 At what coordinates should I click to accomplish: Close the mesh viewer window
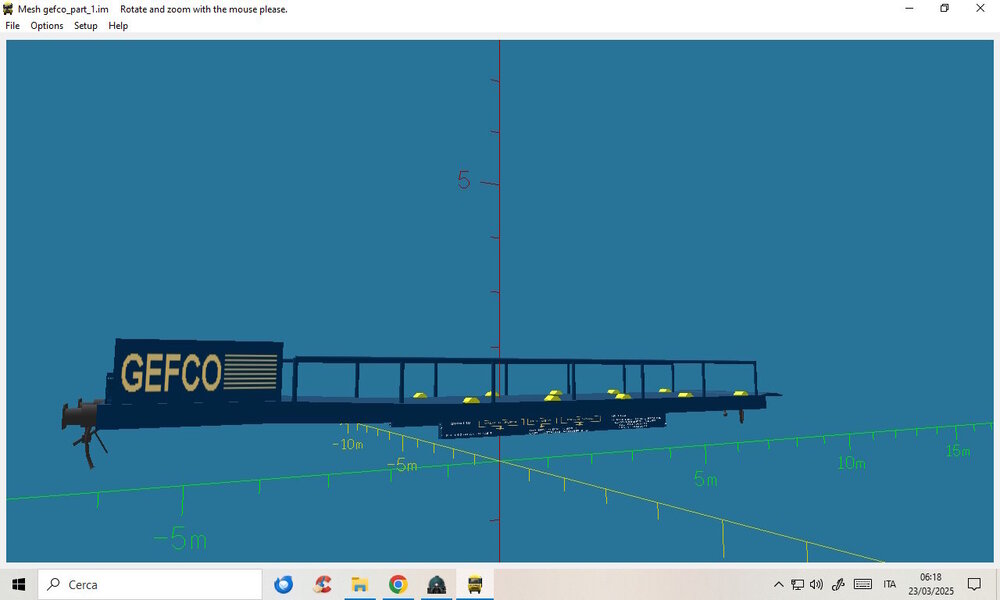point(980,8)
